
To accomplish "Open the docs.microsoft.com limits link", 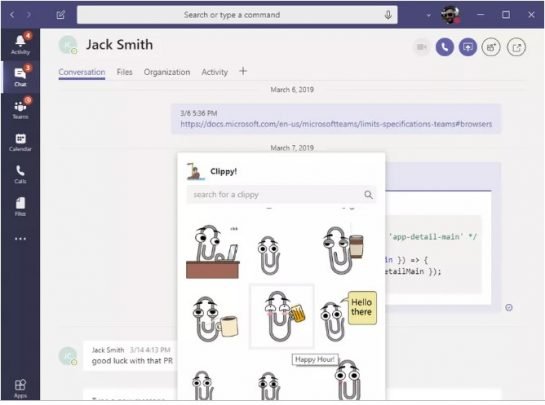I will [x=336, y=124].
